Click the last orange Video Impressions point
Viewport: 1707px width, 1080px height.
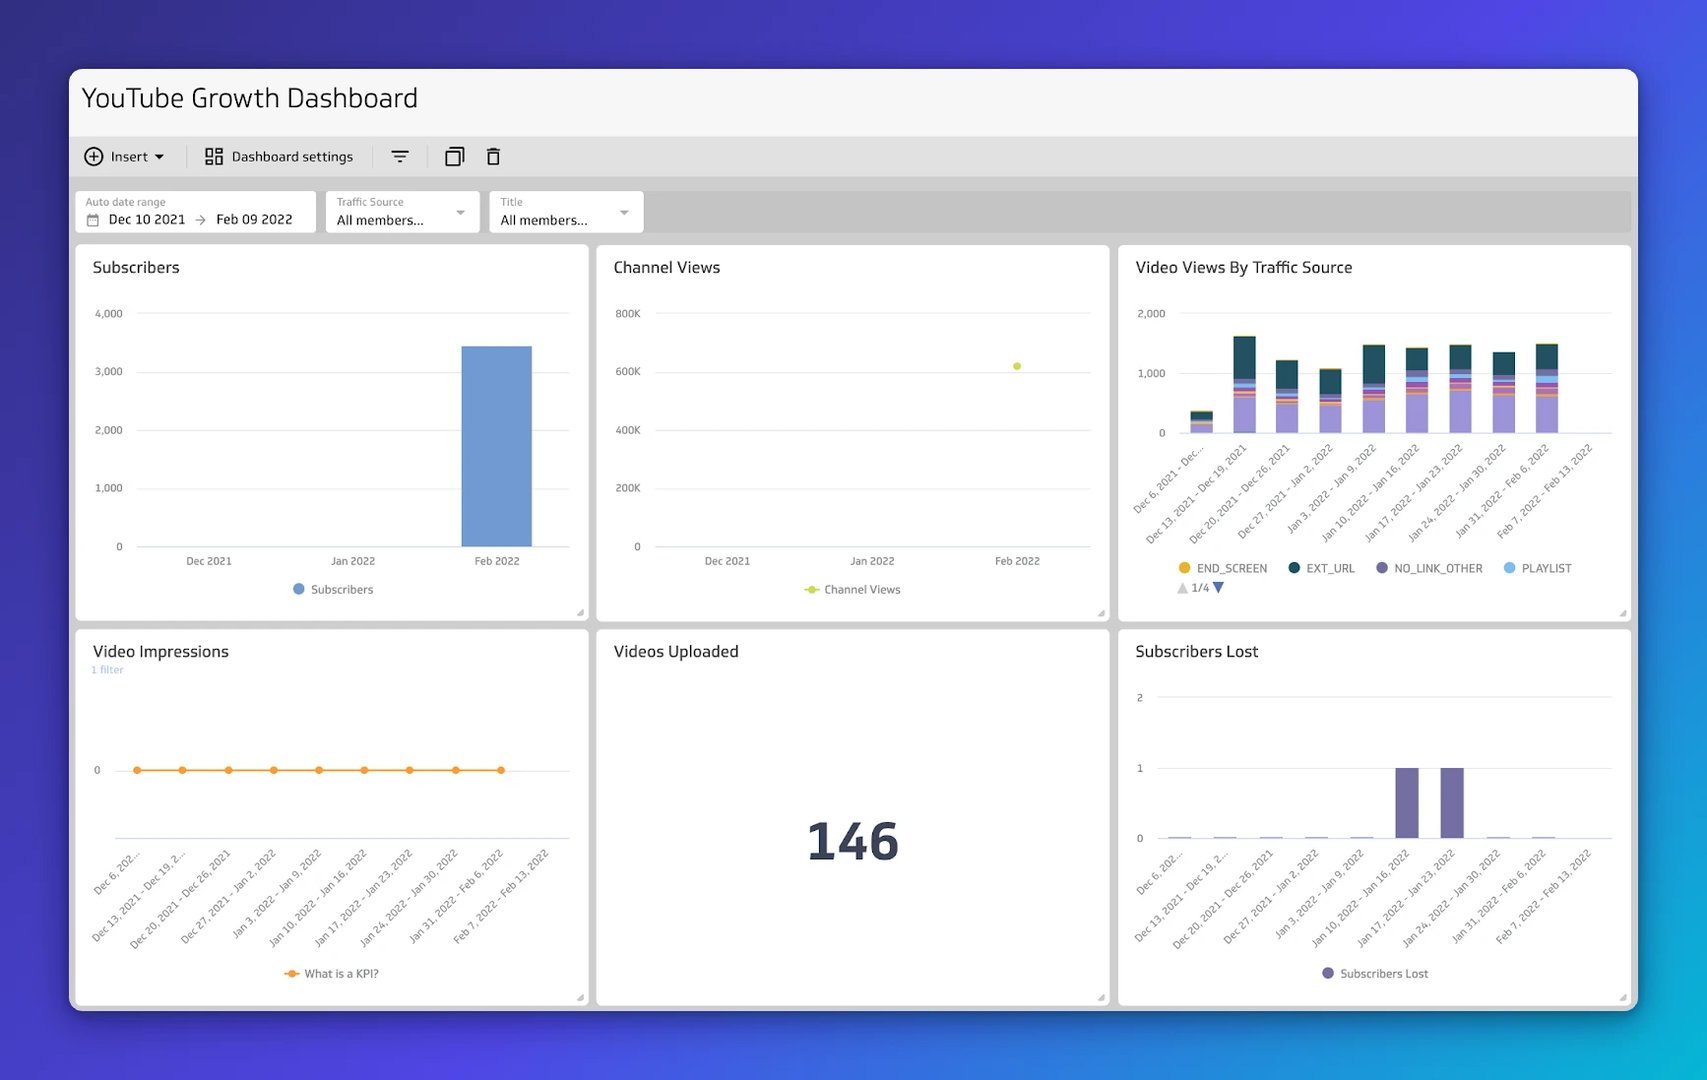[x=501, y=770]
